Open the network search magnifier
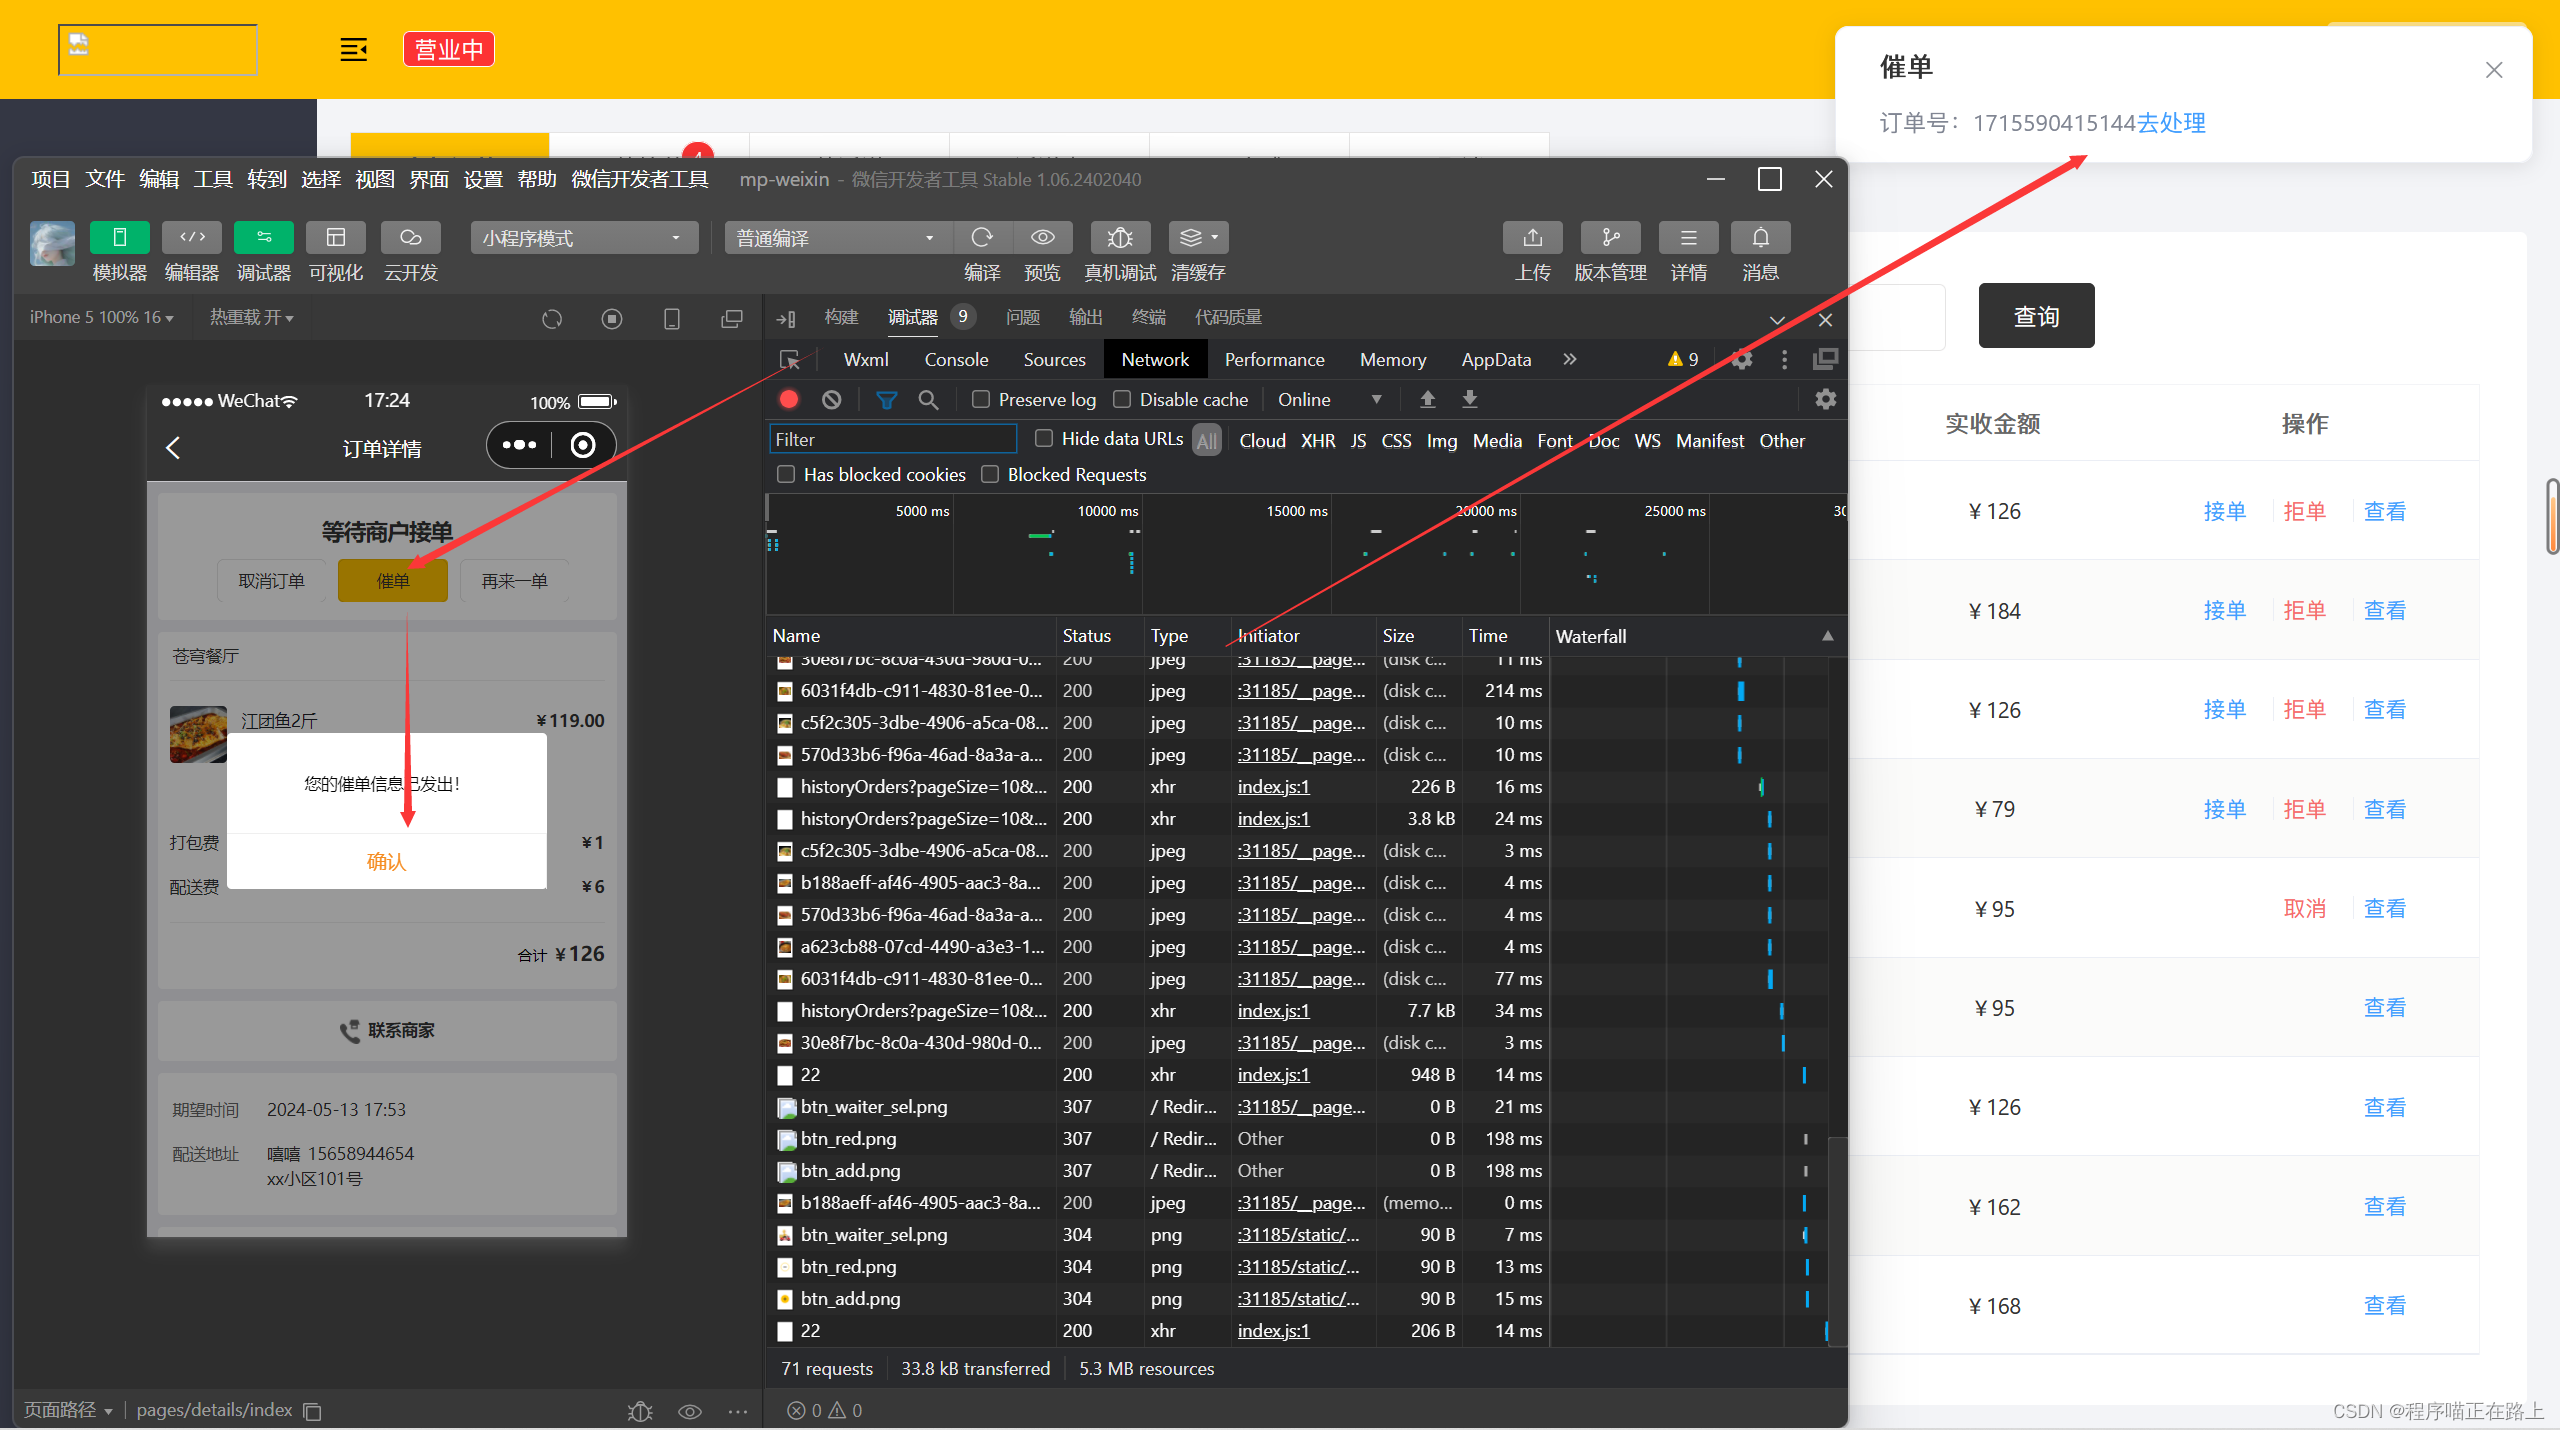 [928, 400]
